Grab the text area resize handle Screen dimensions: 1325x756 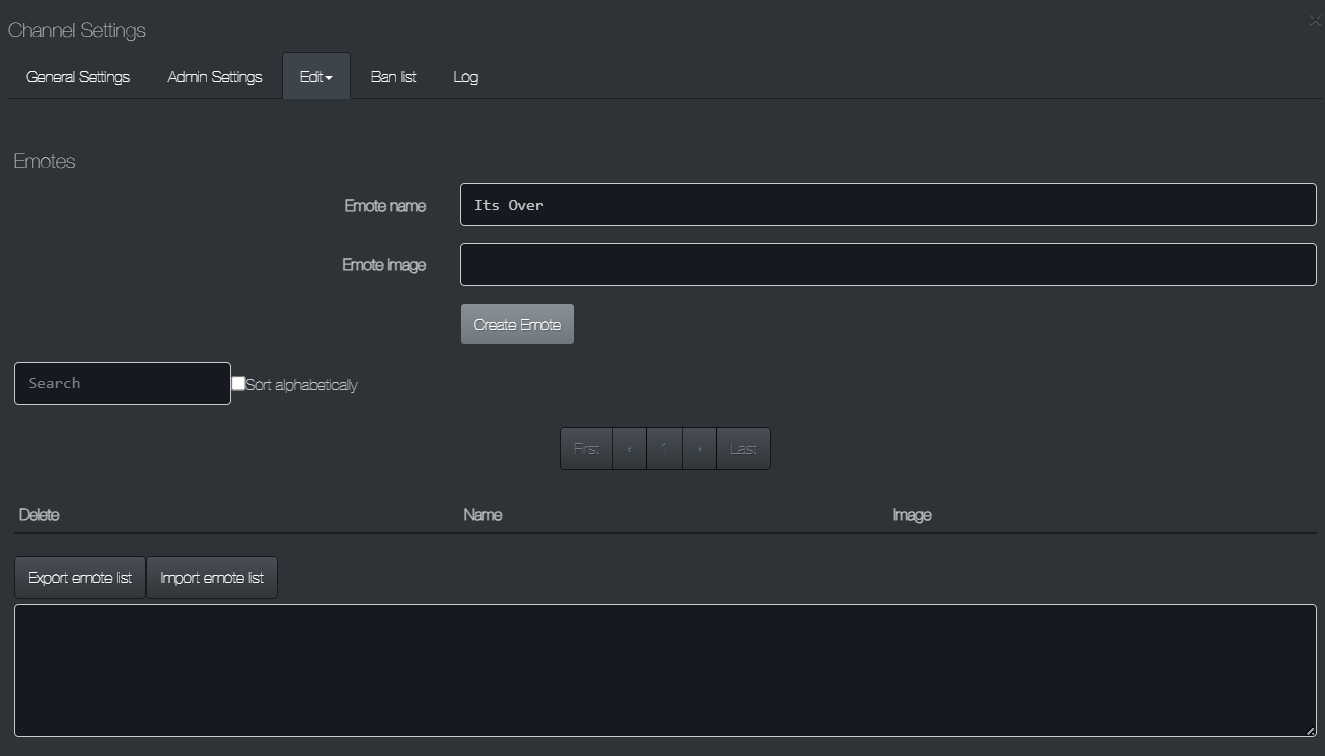tap(1310, 731)
